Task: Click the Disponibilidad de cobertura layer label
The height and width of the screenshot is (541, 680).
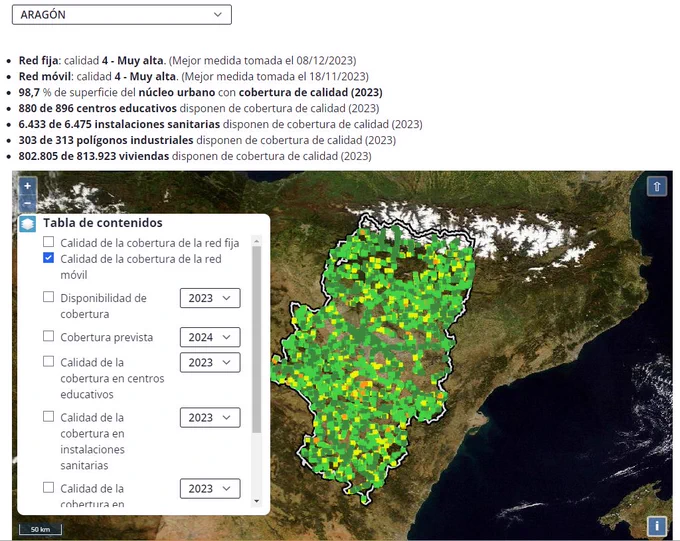Action: tap(103, 306)
